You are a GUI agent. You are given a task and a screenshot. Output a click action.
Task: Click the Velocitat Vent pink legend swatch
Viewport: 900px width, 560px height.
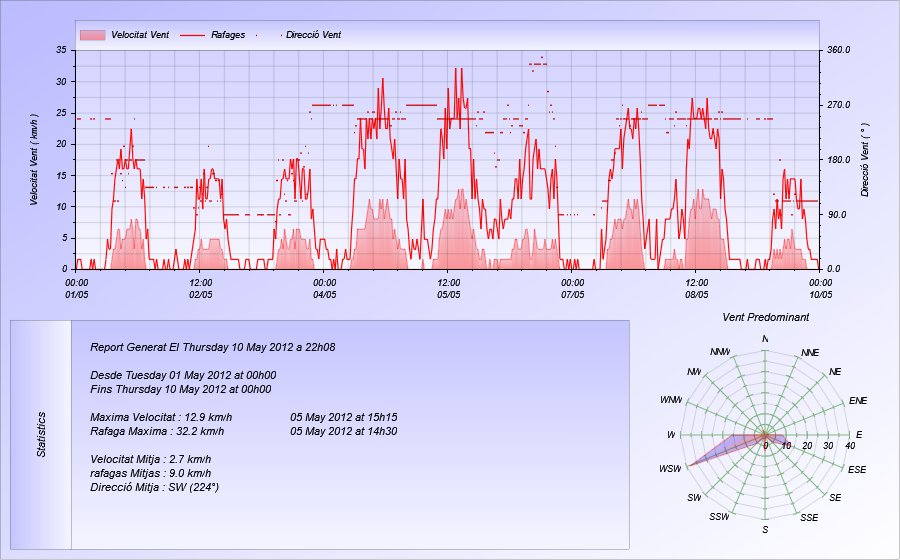(x=92, y=35)
